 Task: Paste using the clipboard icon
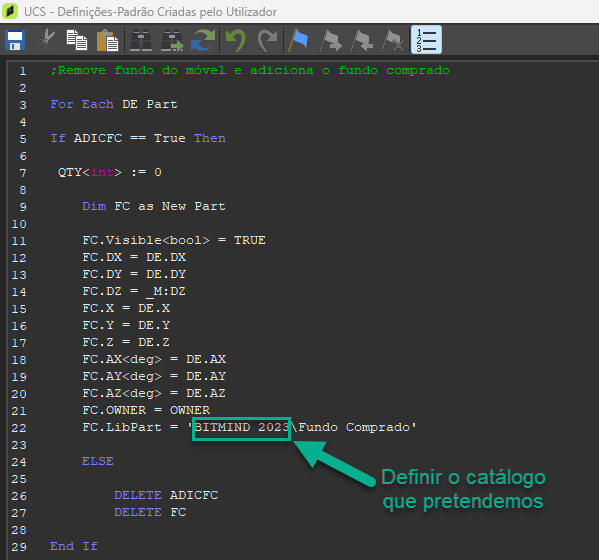click(107, 40)
